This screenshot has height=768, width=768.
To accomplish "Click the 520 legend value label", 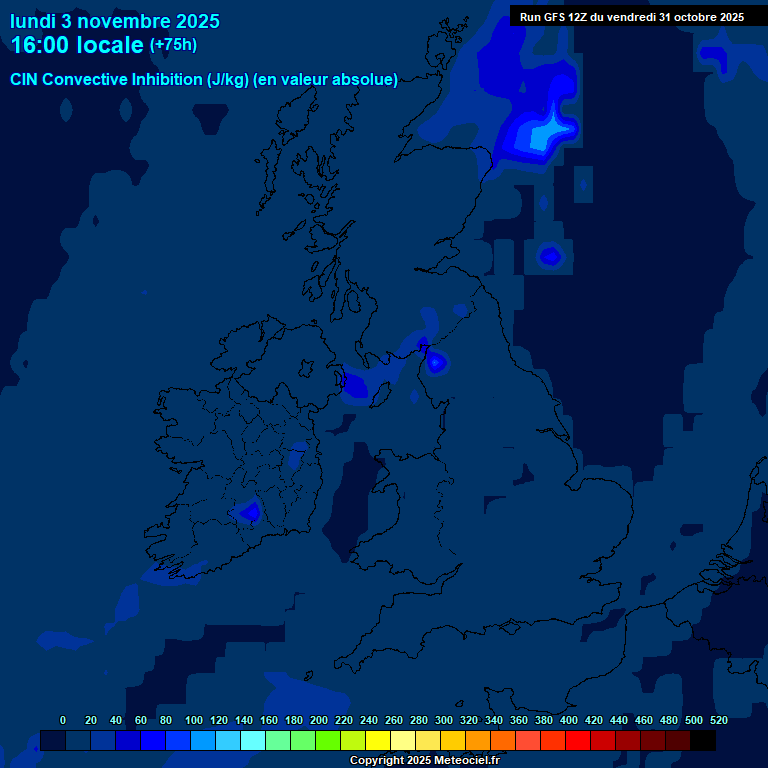I will tap(718, 720).
